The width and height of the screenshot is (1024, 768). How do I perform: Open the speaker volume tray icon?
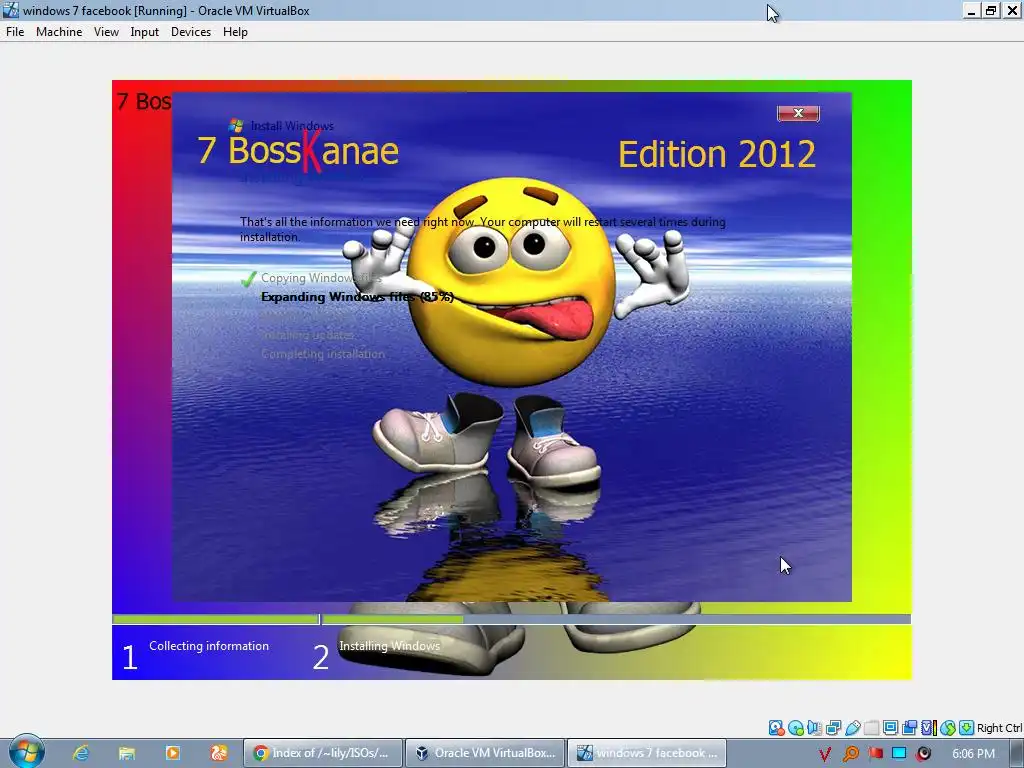(x=923, y=754)
